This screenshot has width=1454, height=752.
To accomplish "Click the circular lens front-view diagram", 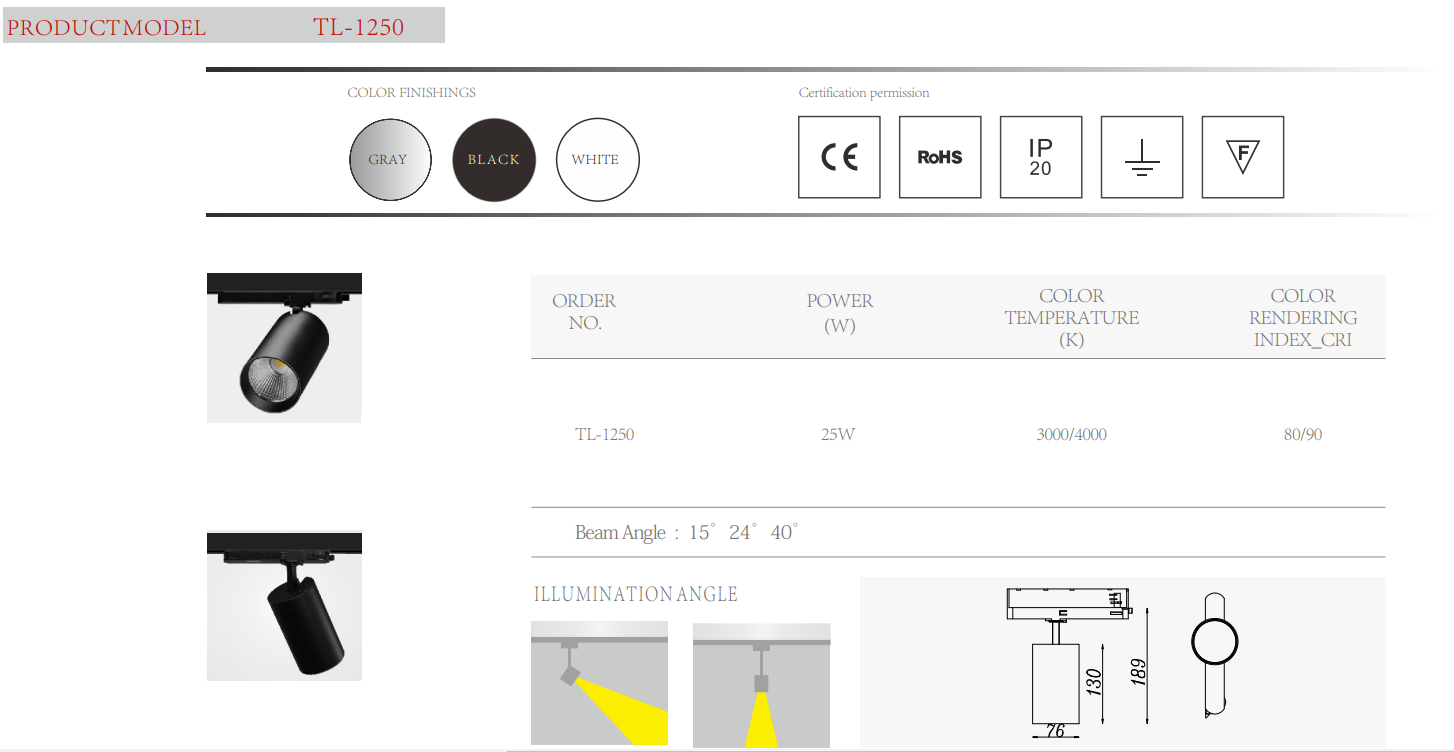I will [x=1216, y=640].
